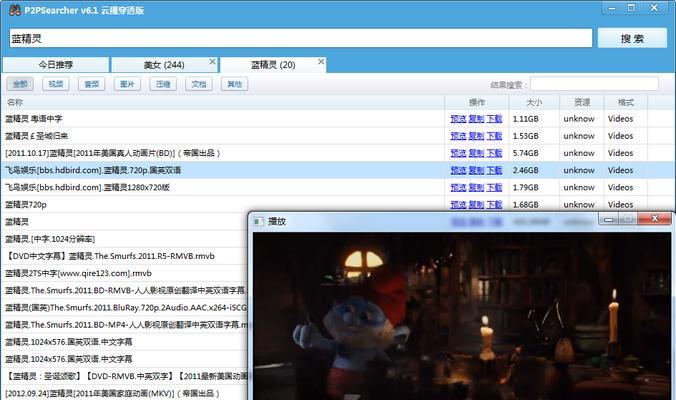The image size is (676, 400).
Task: Click 下载 for the 2.46GB row
Action: tap(494, 170)
